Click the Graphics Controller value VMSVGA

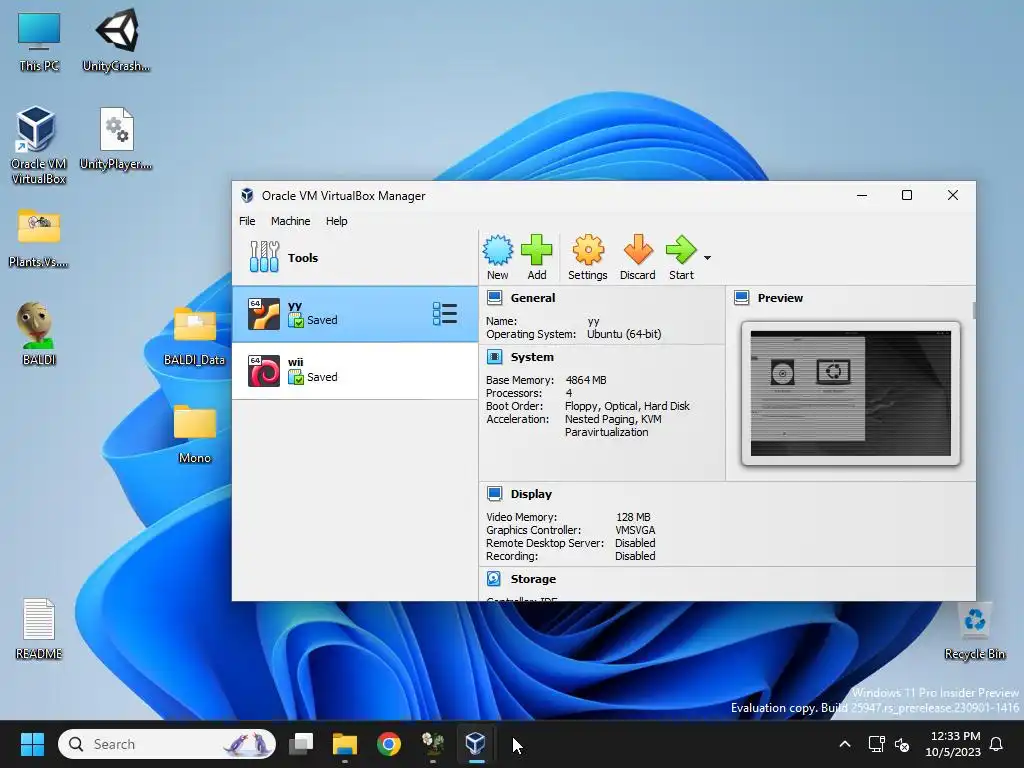(x=635, y=530)
